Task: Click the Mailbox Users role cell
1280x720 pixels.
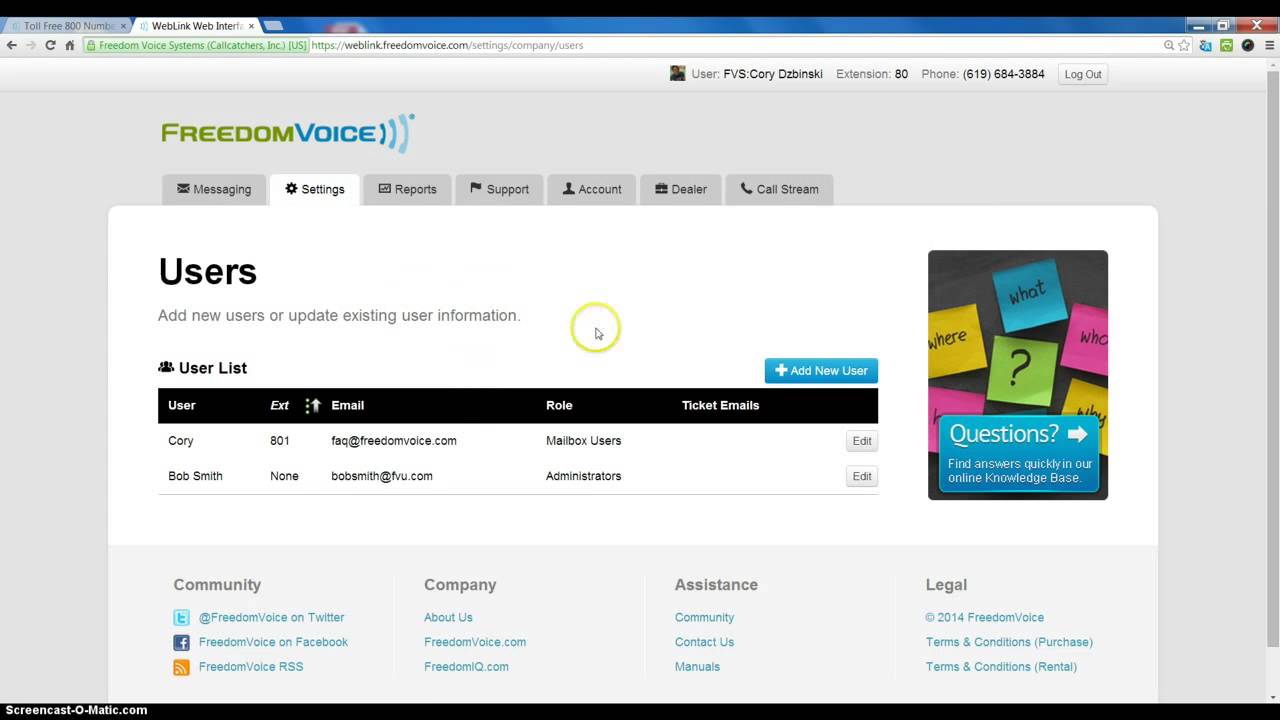Action: [x=583, y=441]
